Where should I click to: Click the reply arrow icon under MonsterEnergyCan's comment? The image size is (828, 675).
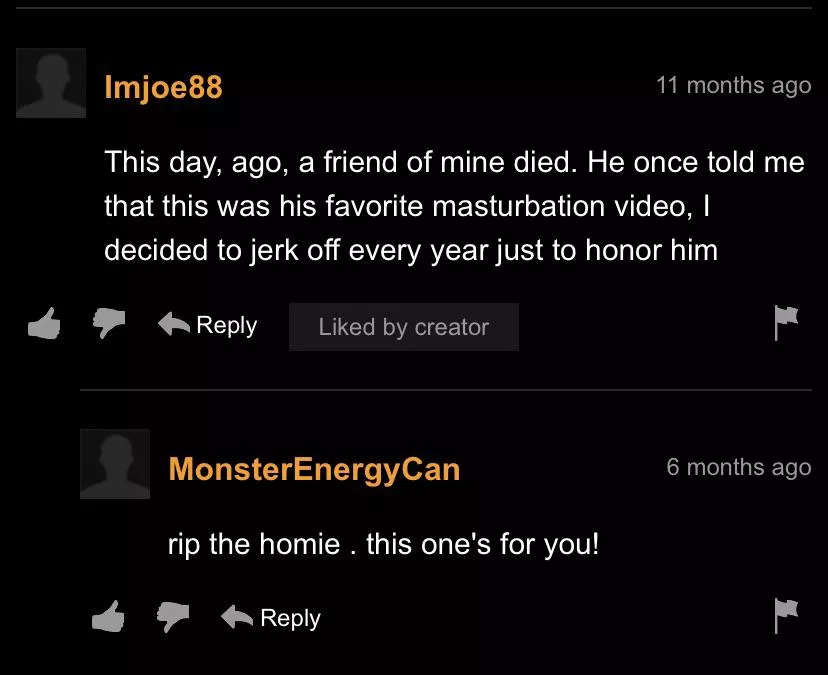(x=237, y=617)
